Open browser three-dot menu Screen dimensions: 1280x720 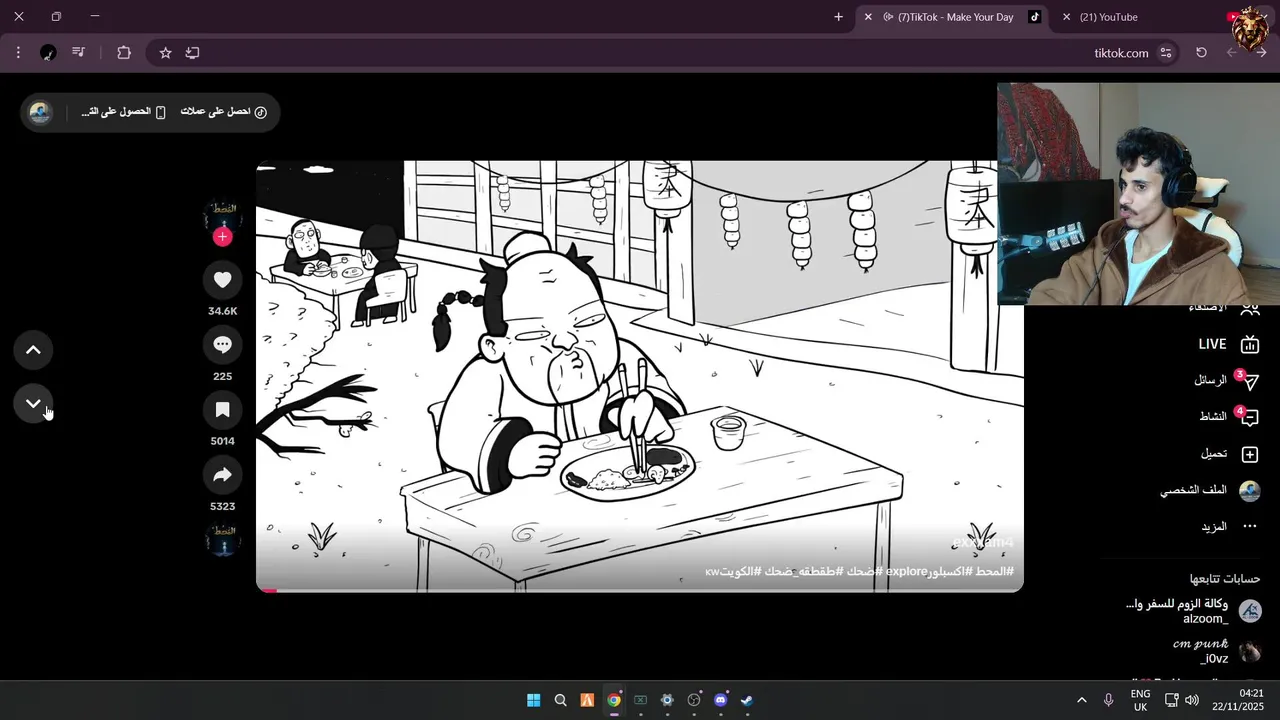tap(18, 53)
